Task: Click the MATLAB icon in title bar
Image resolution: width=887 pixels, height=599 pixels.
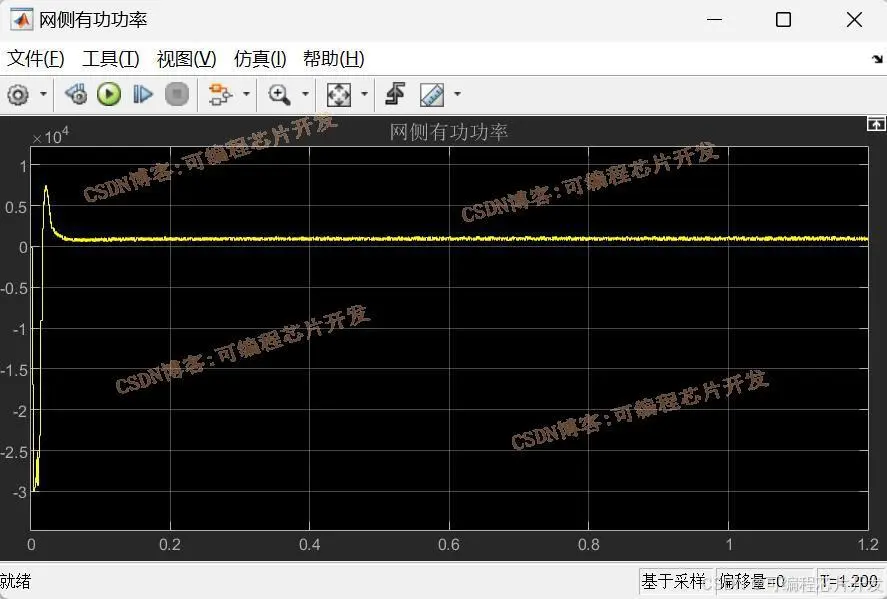Action: pos(21,20)
